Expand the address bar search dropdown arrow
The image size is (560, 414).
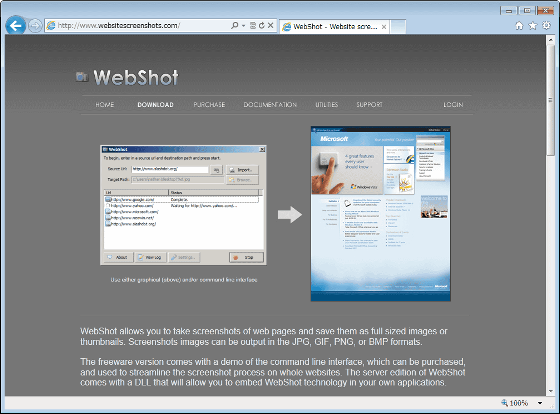point(244,25)
